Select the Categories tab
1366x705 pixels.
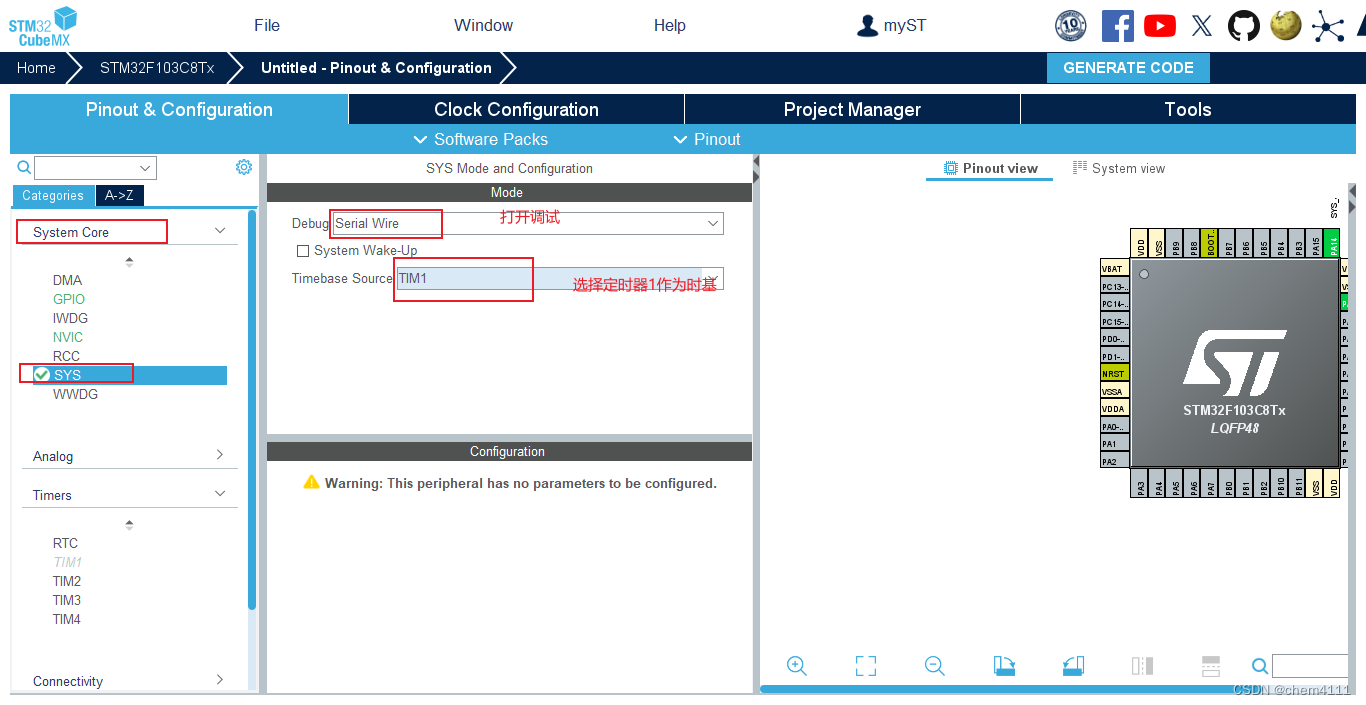pos(53,196)
